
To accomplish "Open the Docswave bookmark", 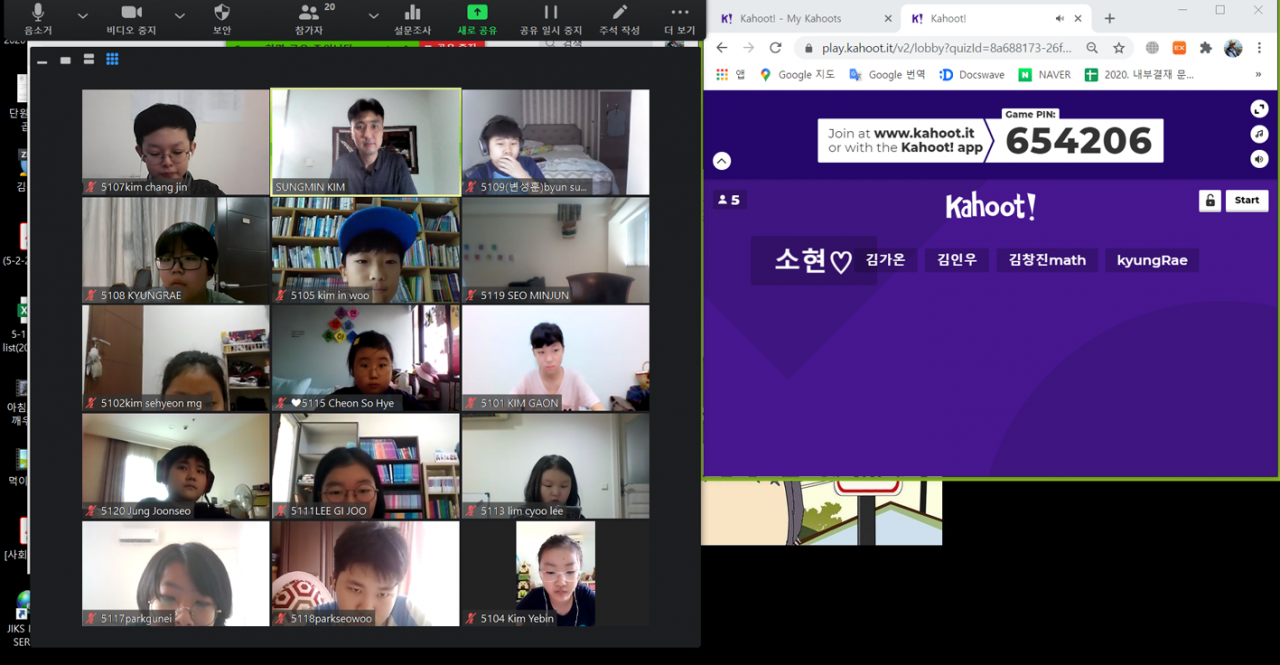I will point(973,74).
